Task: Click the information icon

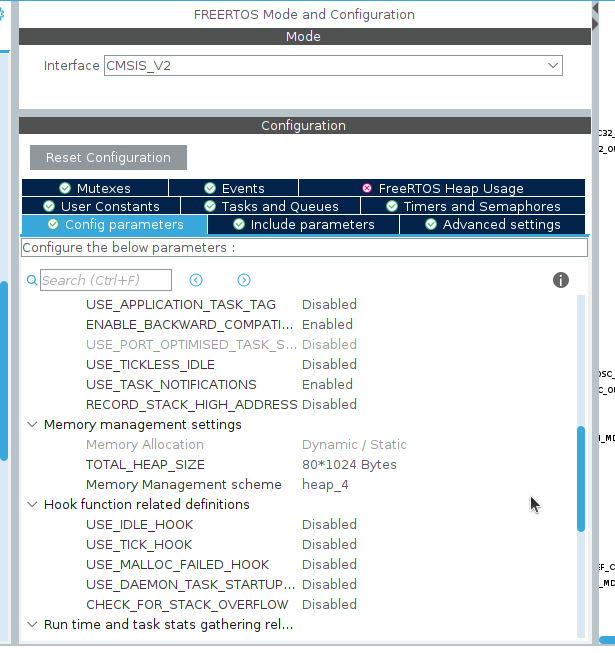Action: [x=561, y=280]
